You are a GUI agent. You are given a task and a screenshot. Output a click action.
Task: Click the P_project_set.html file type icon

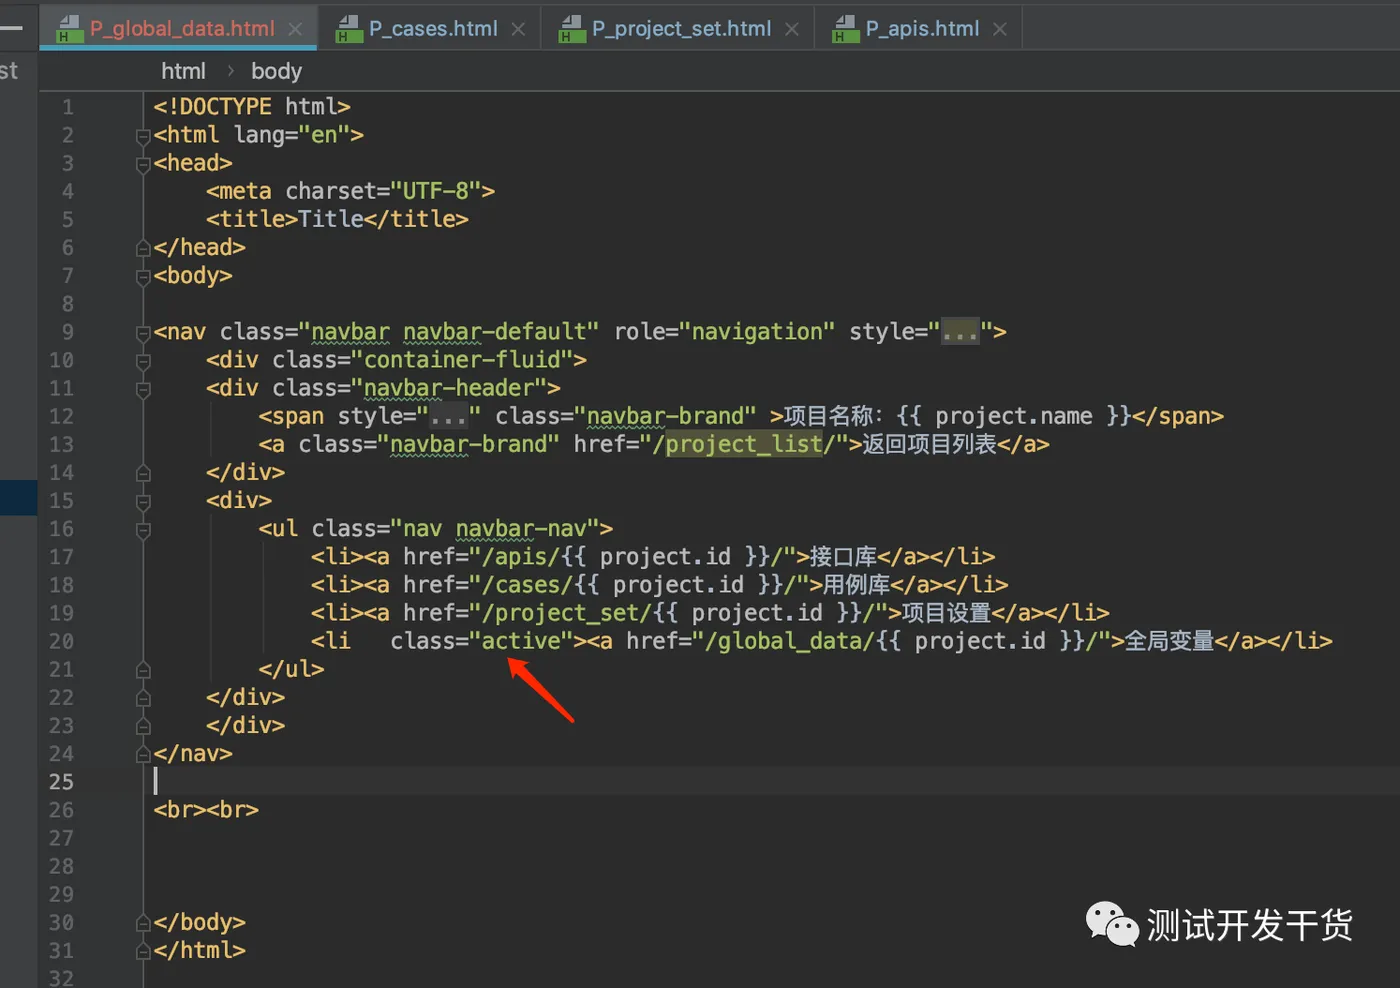coord(572,29)
